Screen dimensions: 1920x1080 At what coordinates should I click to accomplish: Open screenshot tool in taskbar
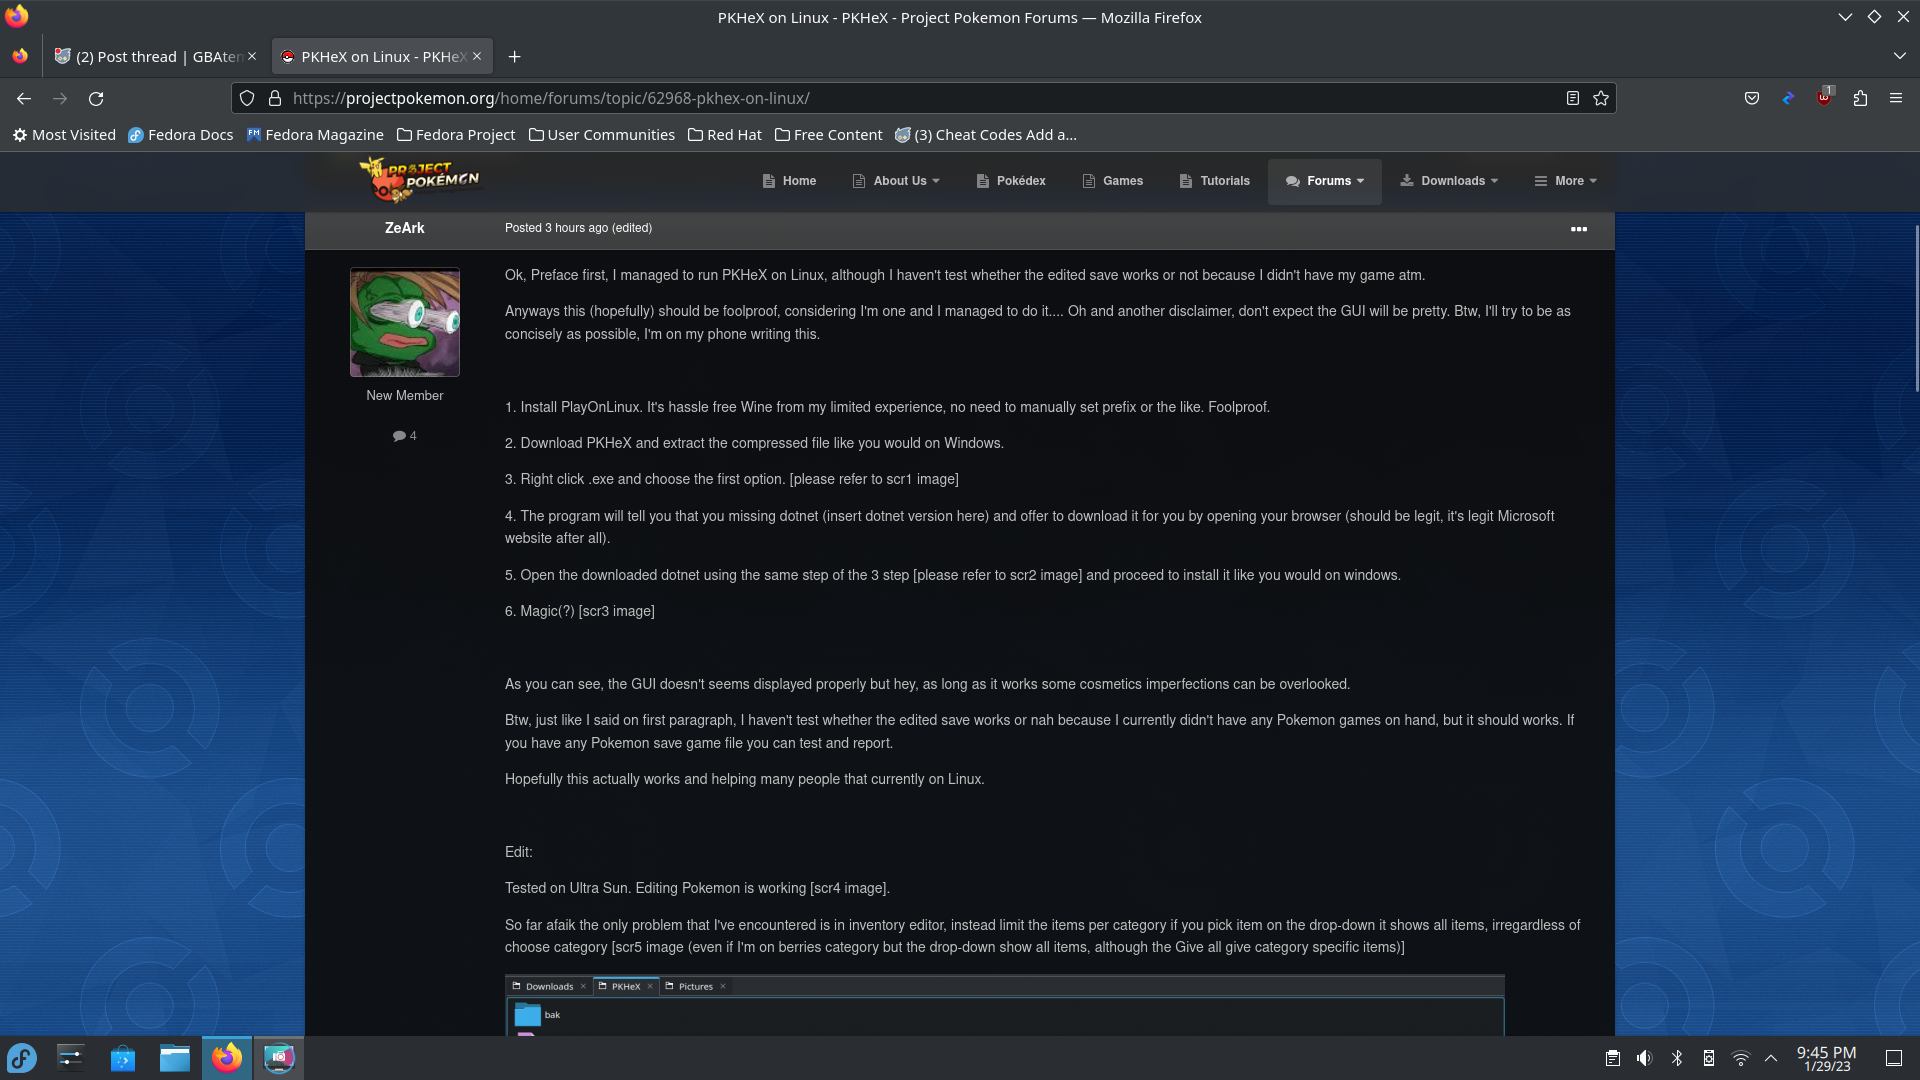click(x=279, y=1058)
